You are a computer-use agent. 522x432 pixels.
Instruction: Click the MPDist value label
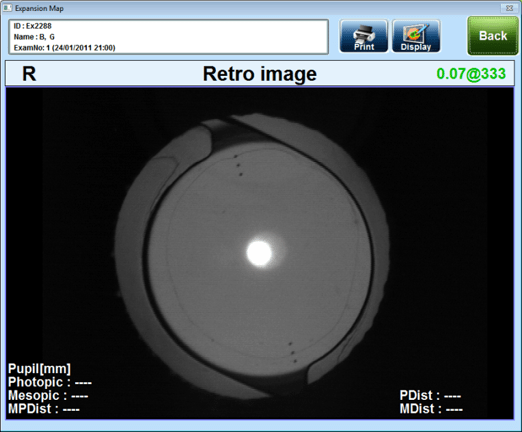[44, 409]
